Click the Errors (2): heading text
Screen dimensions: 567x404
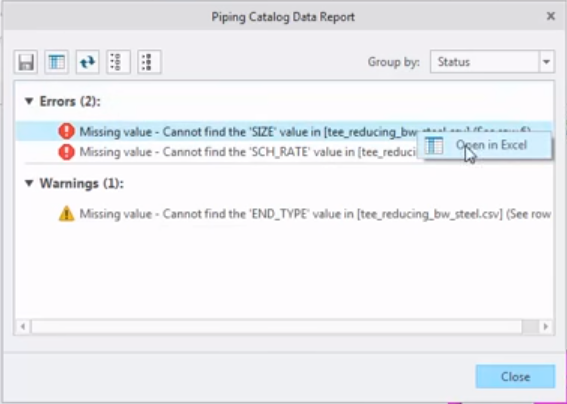pos(70,102)
